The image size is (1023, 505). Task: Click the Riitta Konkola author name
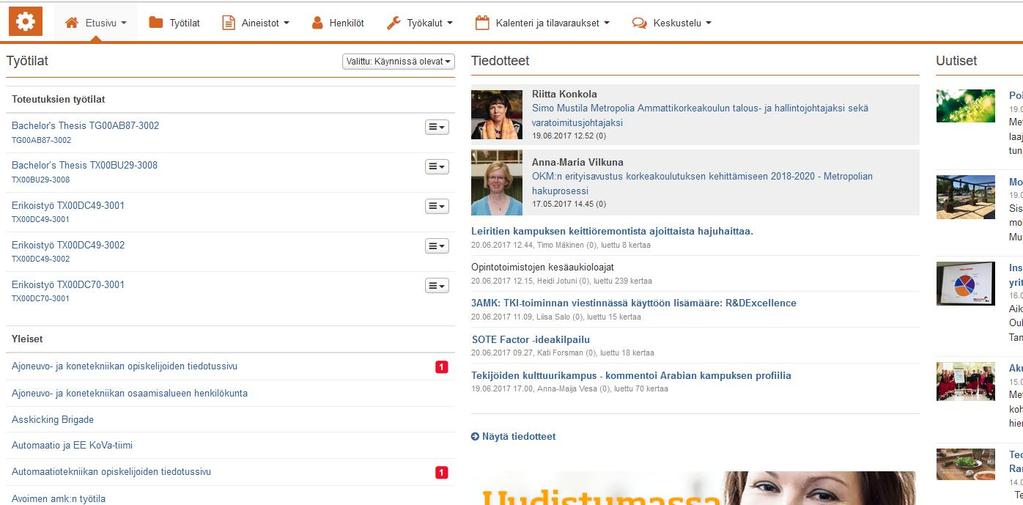(564, 94)
